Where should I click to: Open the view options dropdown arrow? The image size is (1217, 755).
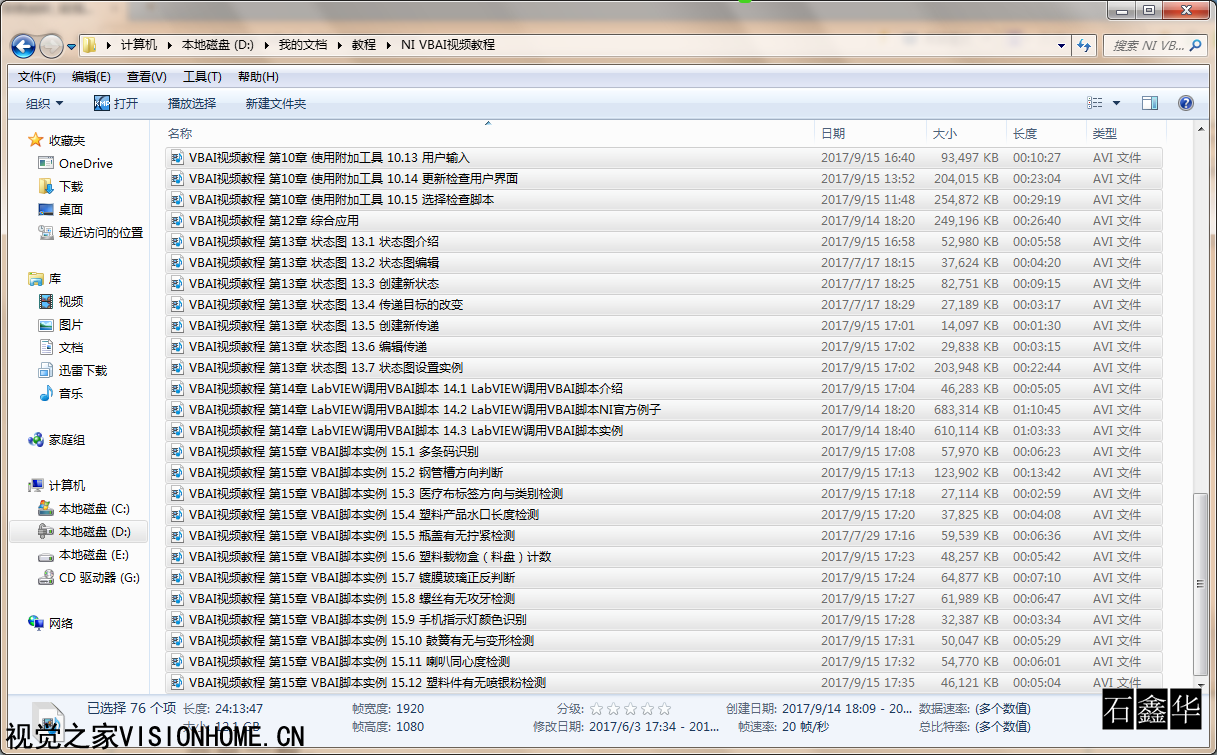tap(1116, 103)
